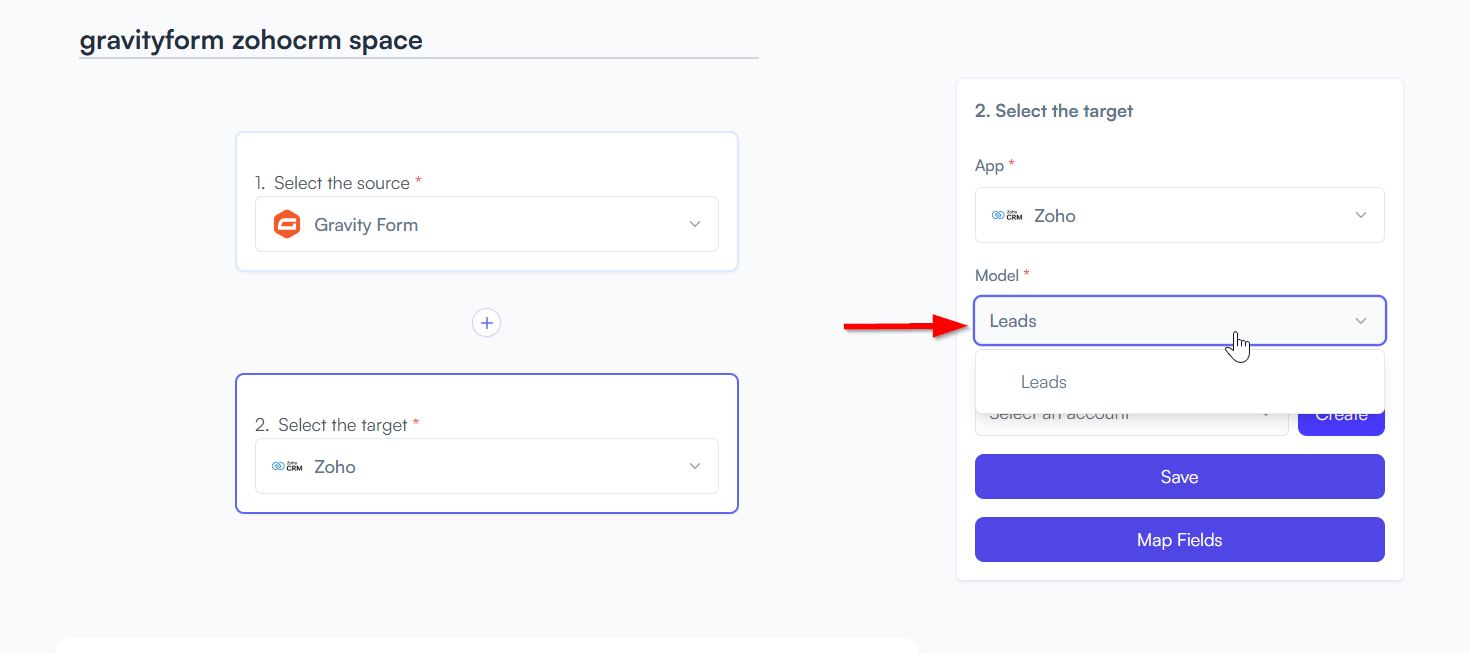This screenshot has height=653, width=1470.
Task: Select the '1. Select the source' card
Action: (x=487, y=202)
